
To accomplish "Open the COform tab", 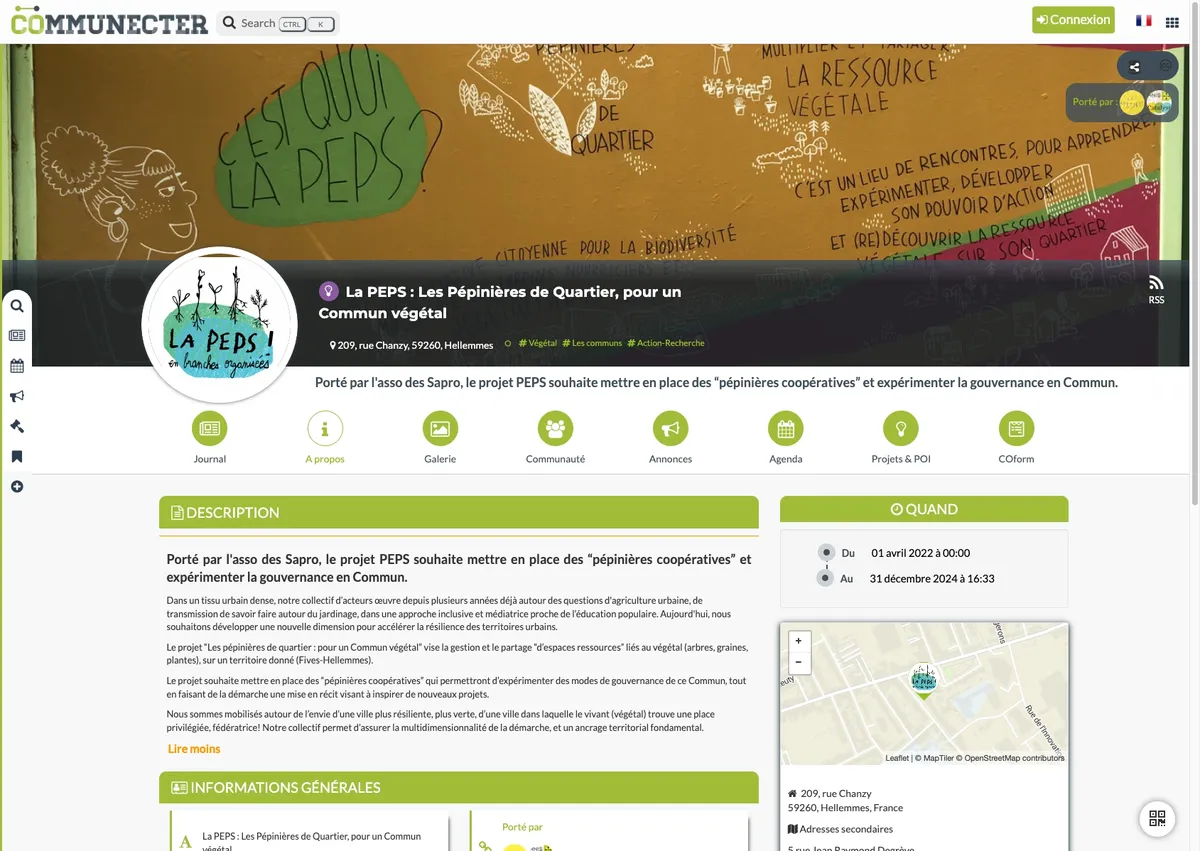I will click(1016, 437).
